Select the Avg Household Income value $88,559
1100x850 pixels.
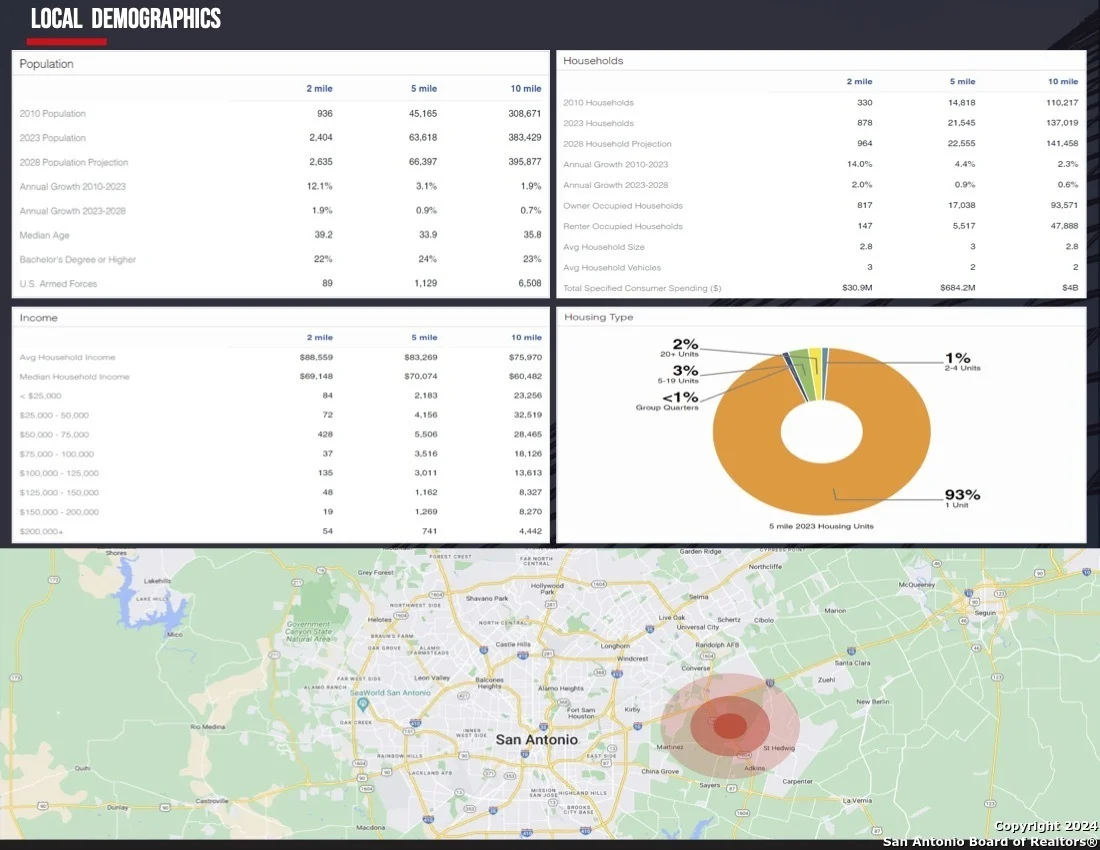point(316,357)
